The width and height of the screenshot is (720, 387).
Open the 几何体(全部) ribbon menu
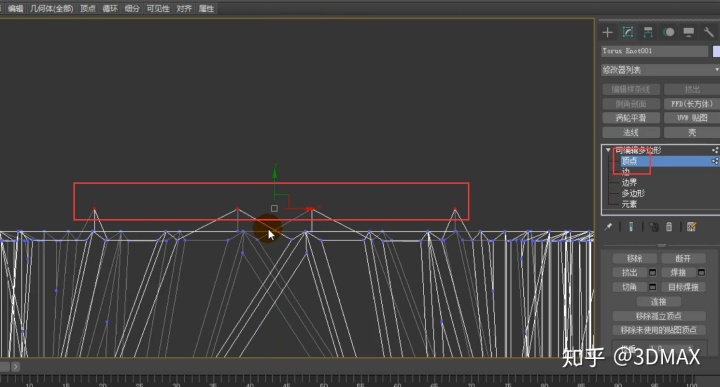pos(51,8)
